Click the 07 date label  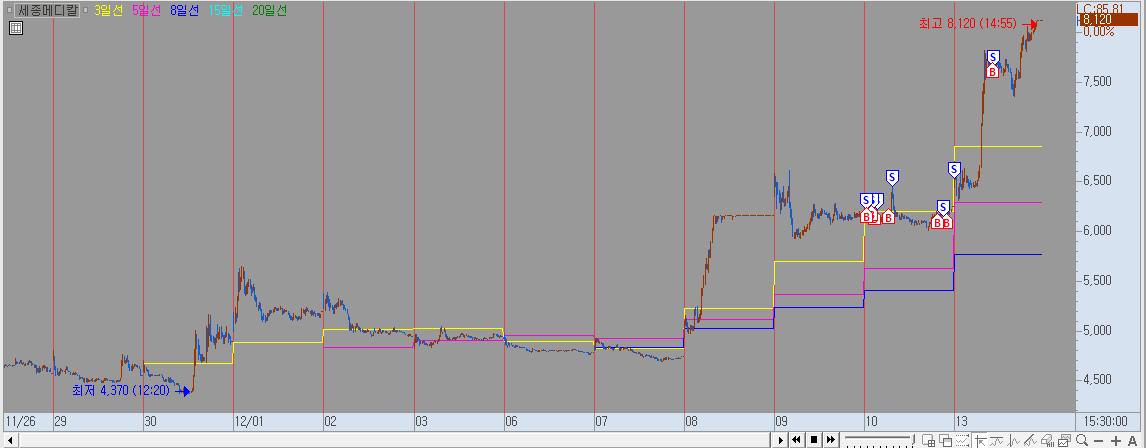tap(602, 422)
